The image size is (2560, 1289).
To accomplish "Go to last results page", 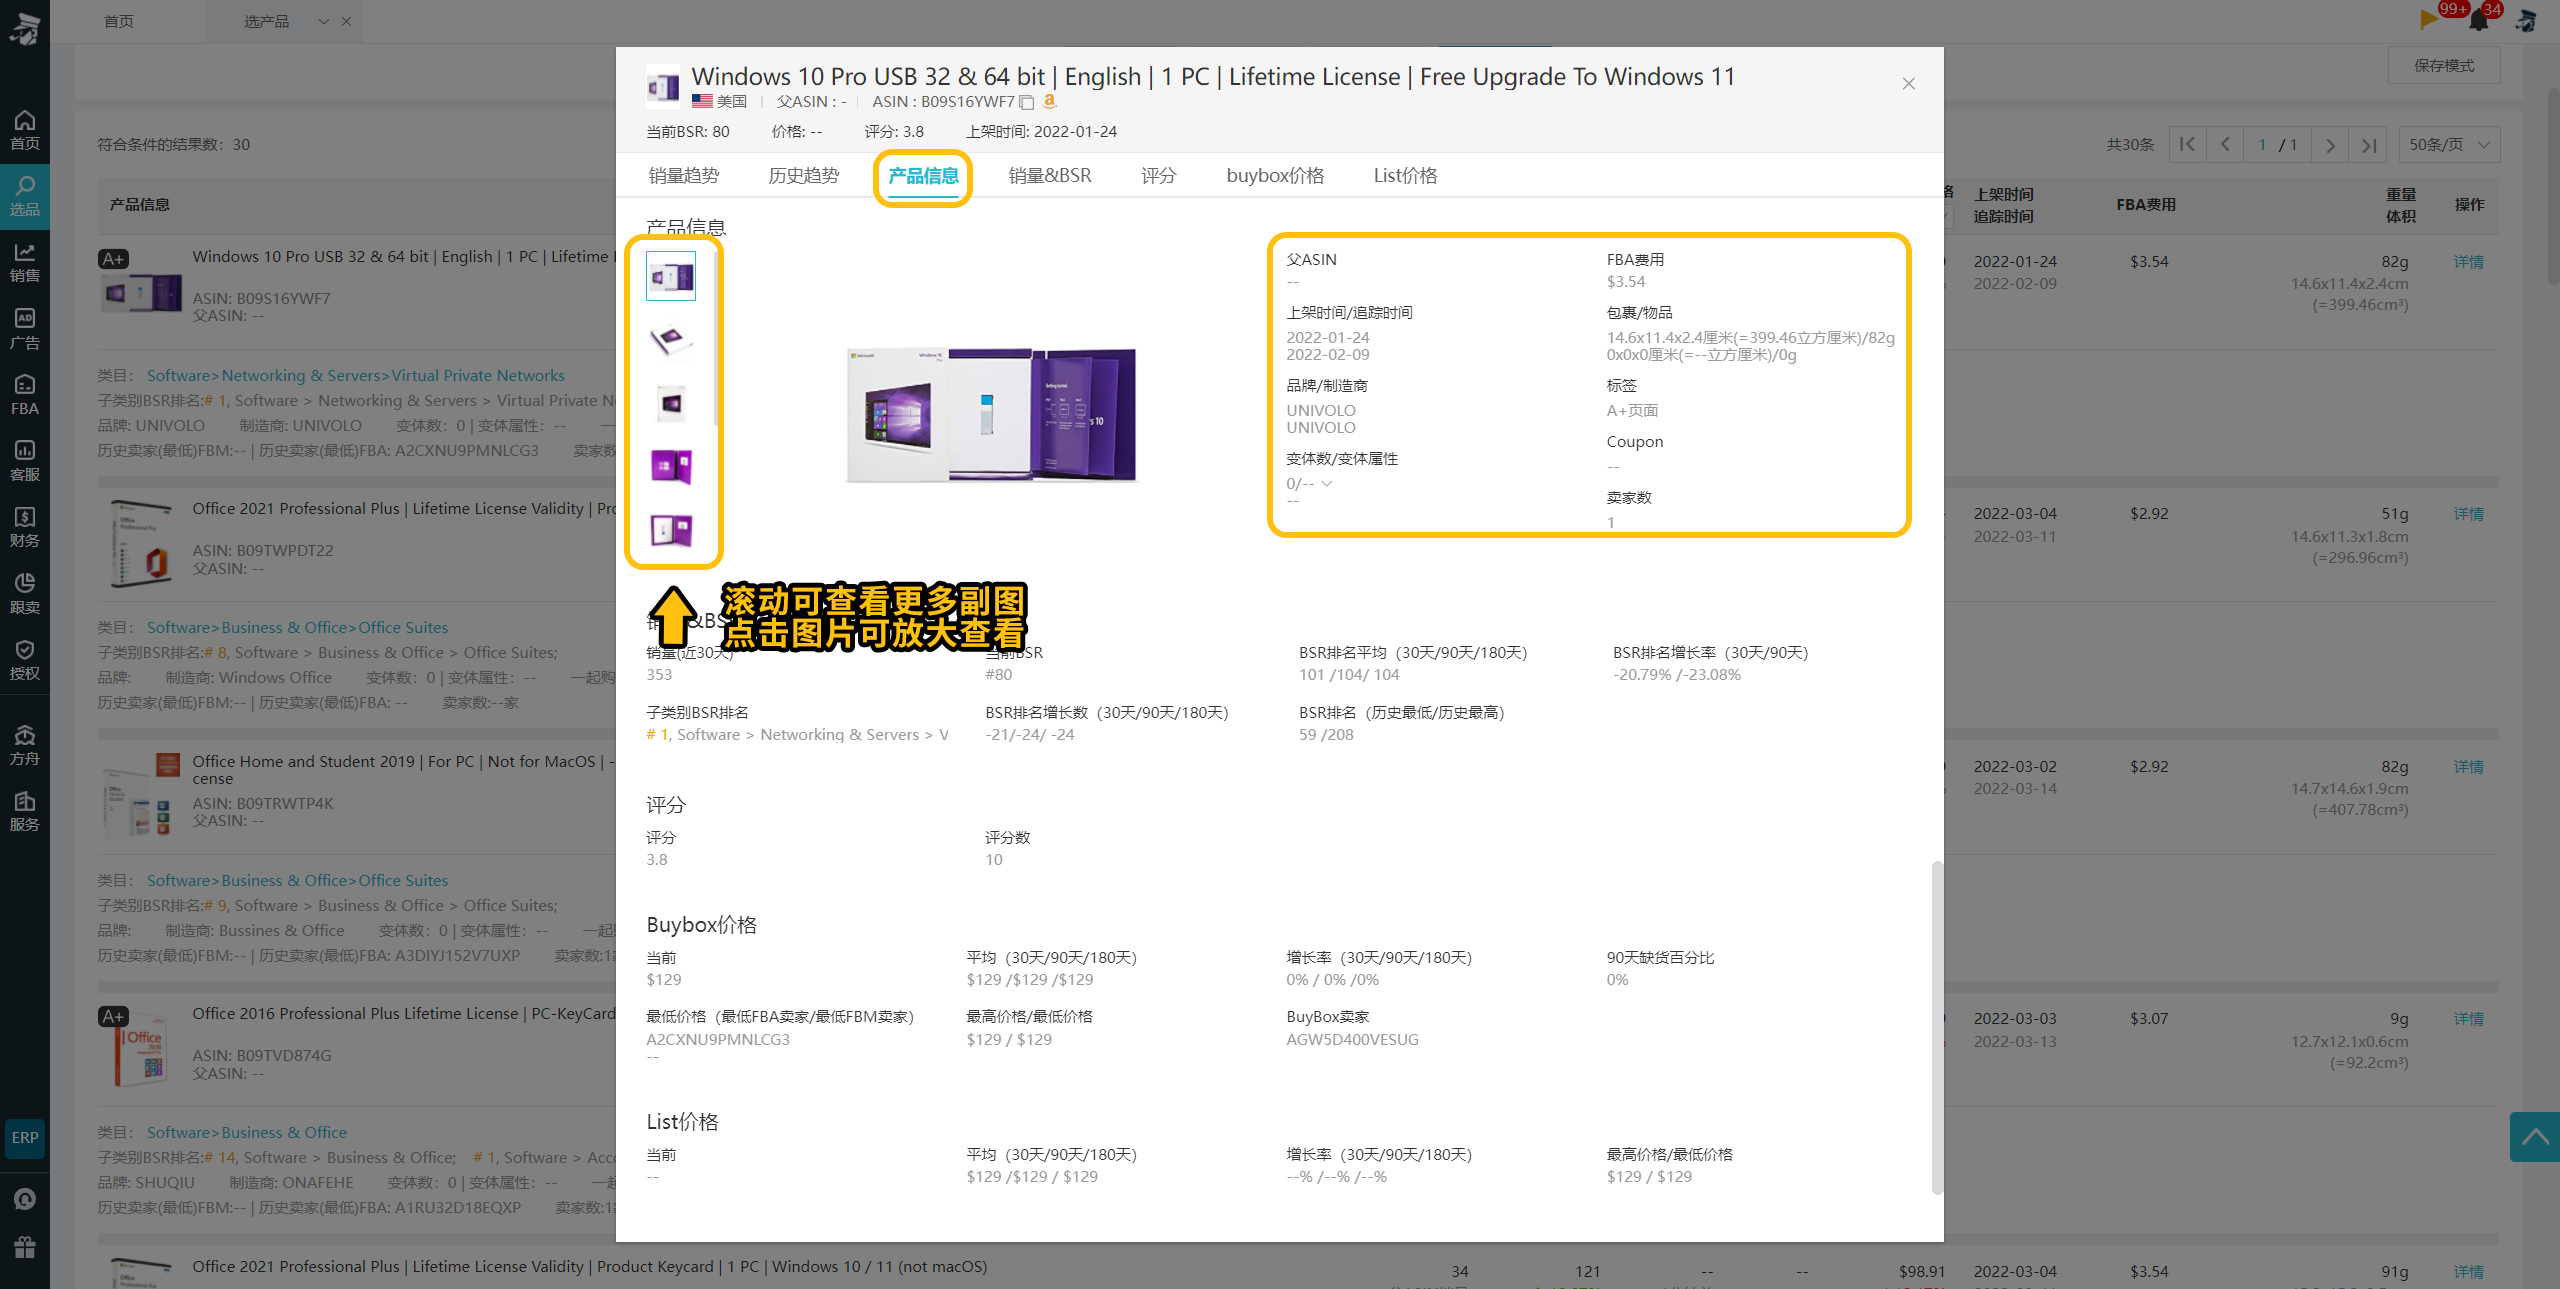I will [x=2368, y=145].
